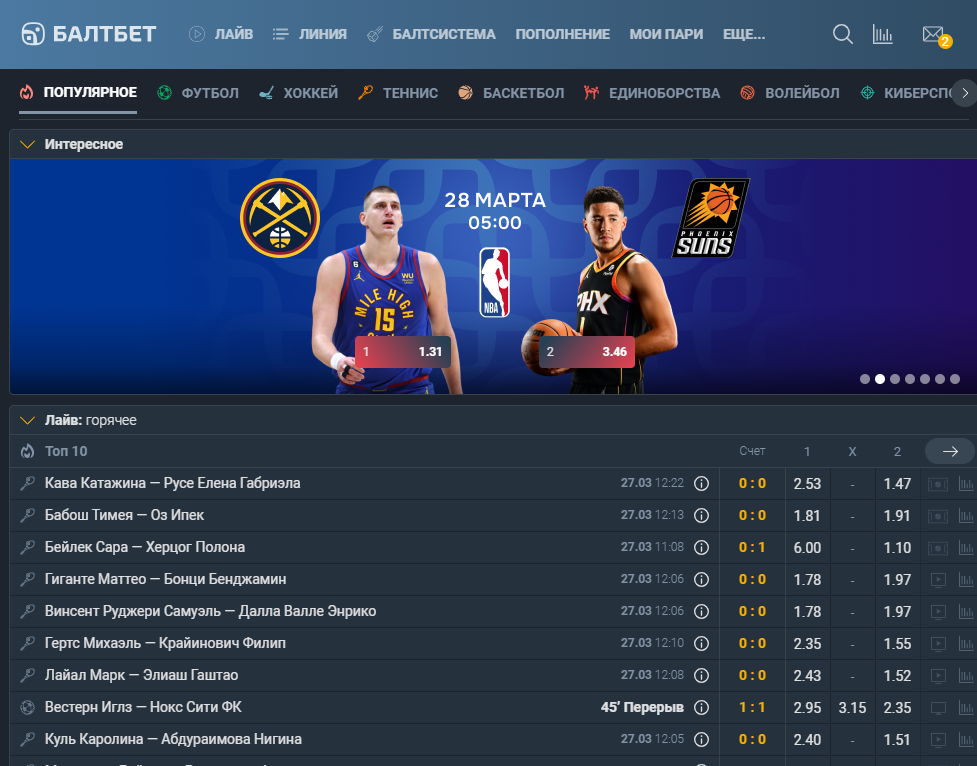
Task: Open statistics icon for Вестерн Иглз row
Action: (x=966, y=708)
